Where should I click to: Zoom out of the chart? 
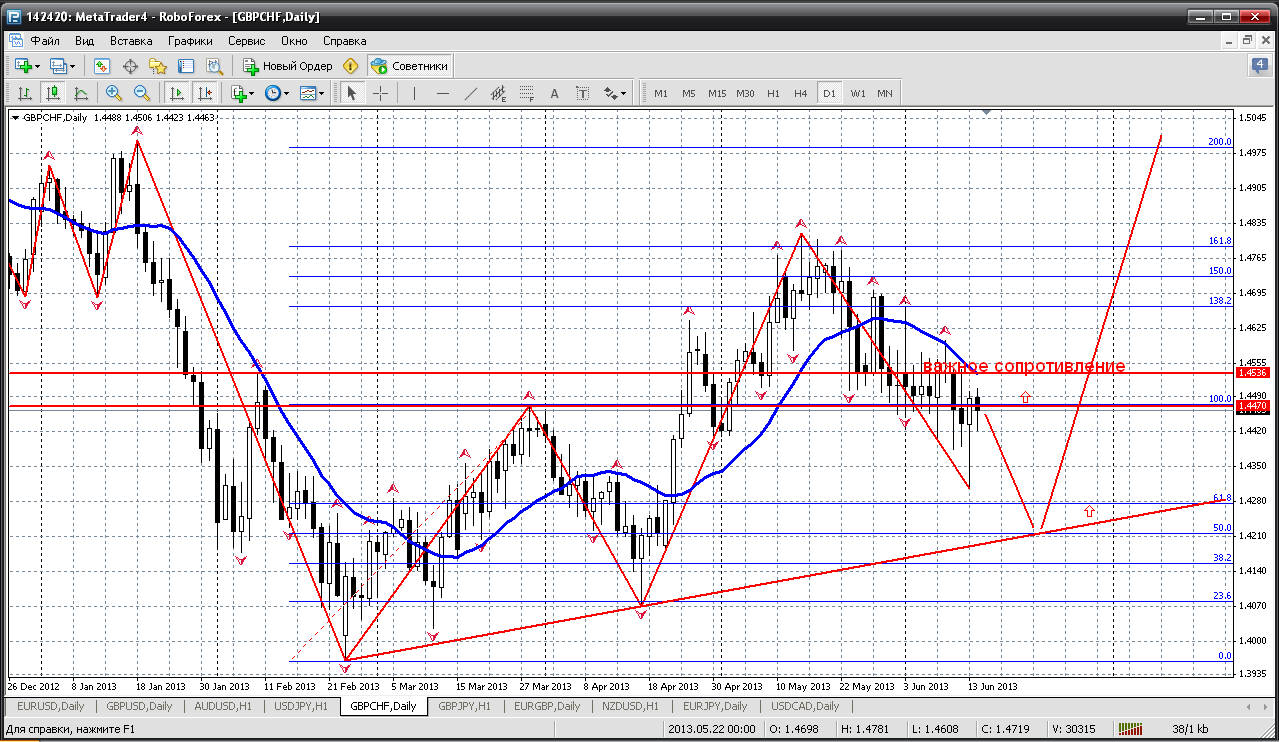[x=141, y=93]
